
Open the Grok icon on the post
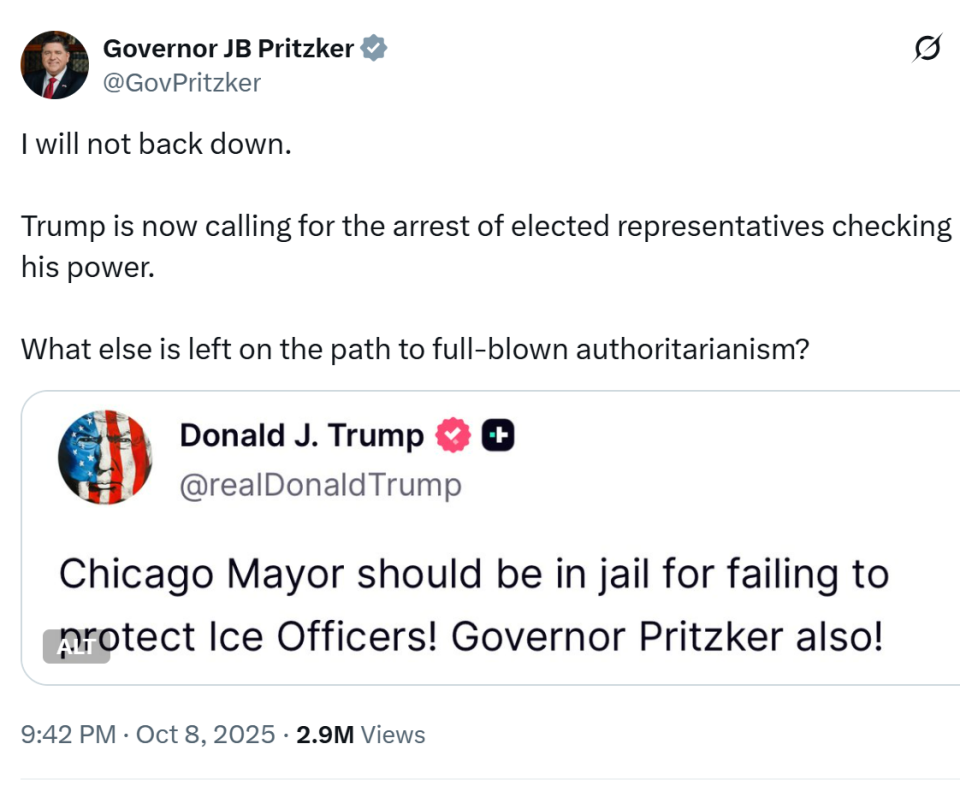pos(927,48)
